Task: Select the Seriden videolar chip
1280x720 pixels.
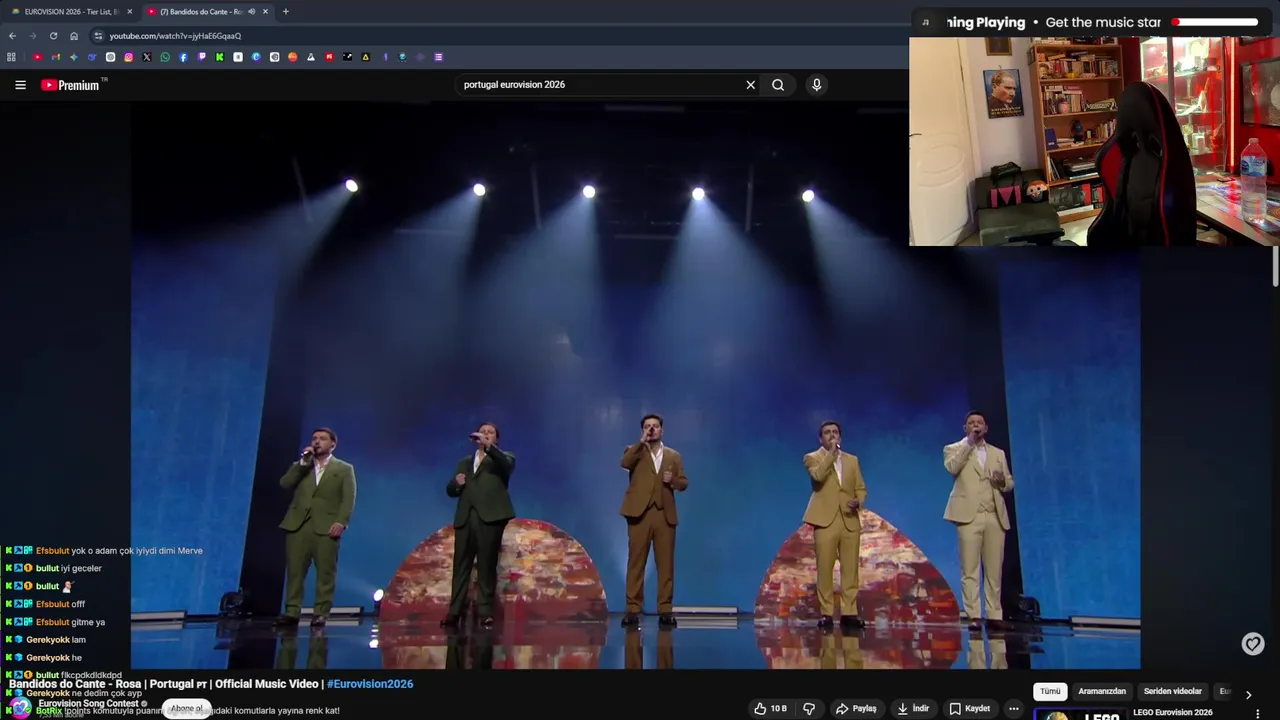Action: click(x=1173, y=691)
